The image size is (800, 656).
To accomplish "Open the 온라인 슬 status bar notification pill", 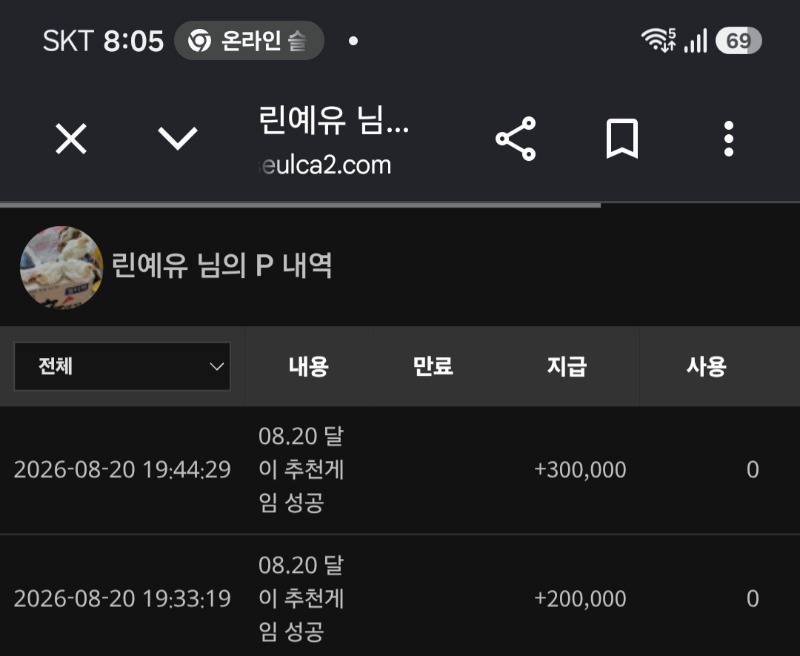I will point(249,40).
